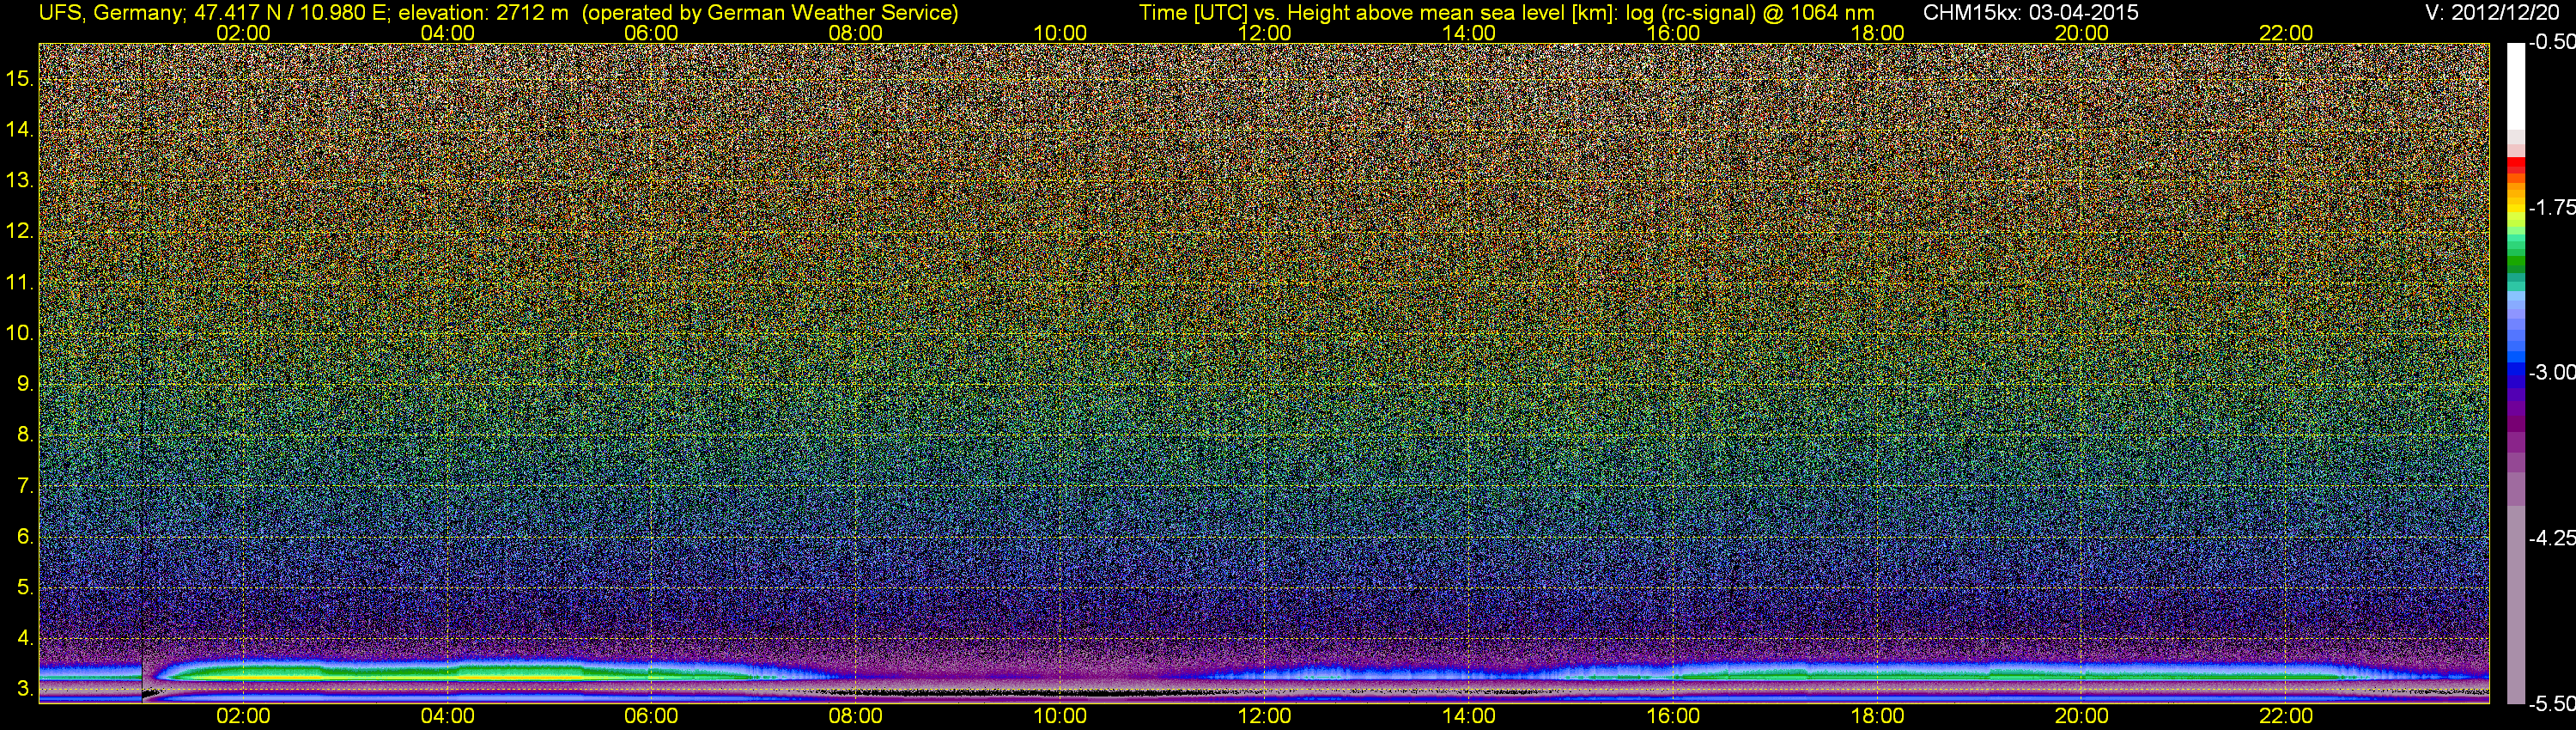Click the 3 km height axis label
The width and height of the screenshot is (2576, 730).
point(25,690)
